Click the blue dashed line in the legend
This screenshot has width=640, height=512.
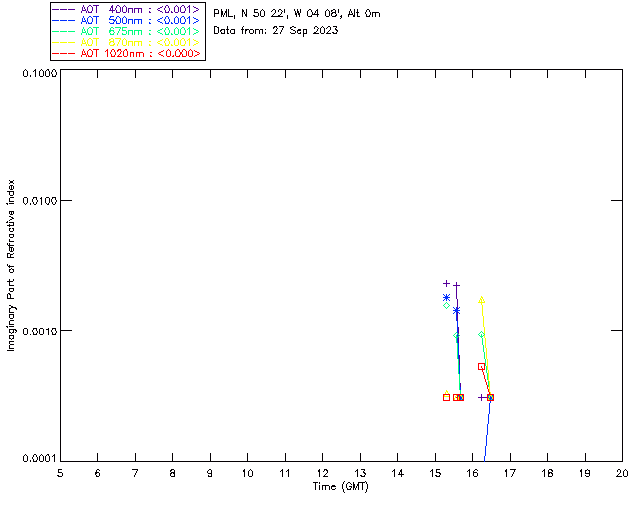[x=64, y=20]
